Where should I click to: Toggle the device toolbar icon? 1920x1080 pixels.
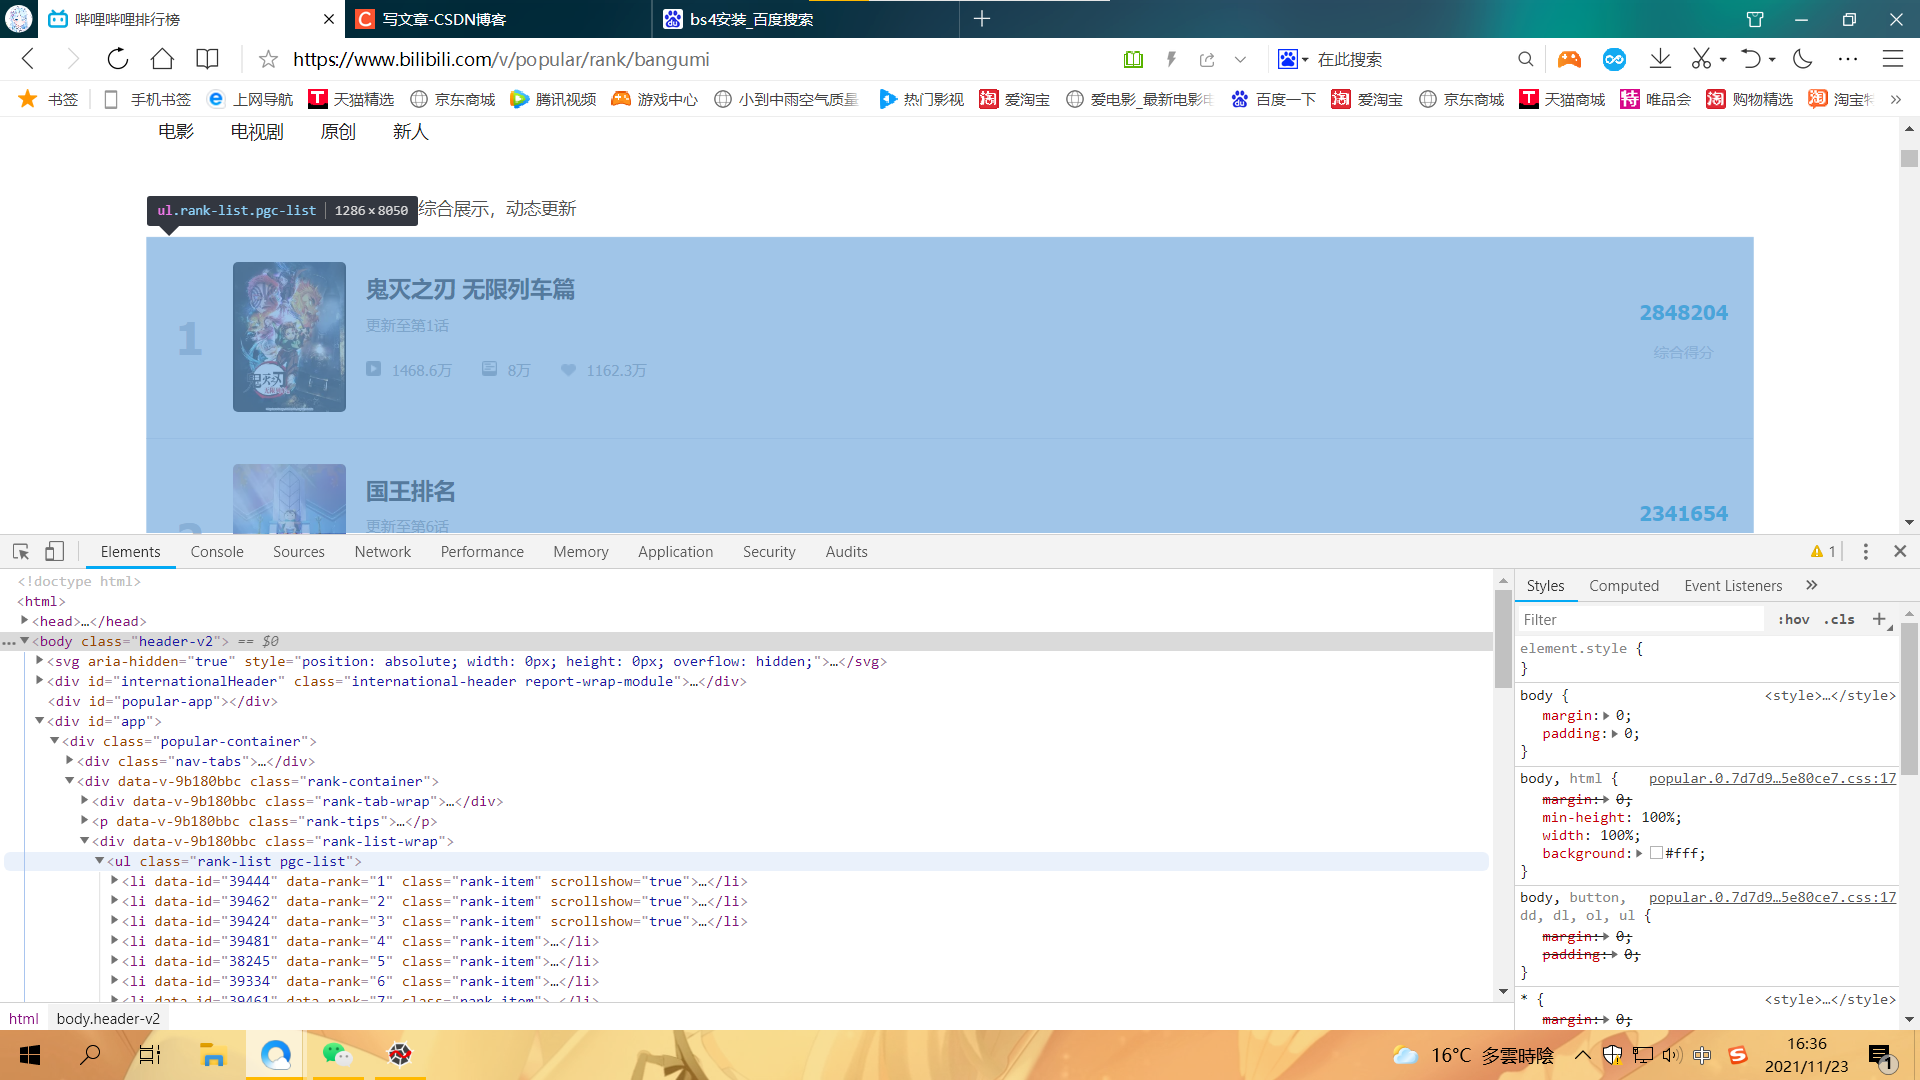[x=55, y=551]
